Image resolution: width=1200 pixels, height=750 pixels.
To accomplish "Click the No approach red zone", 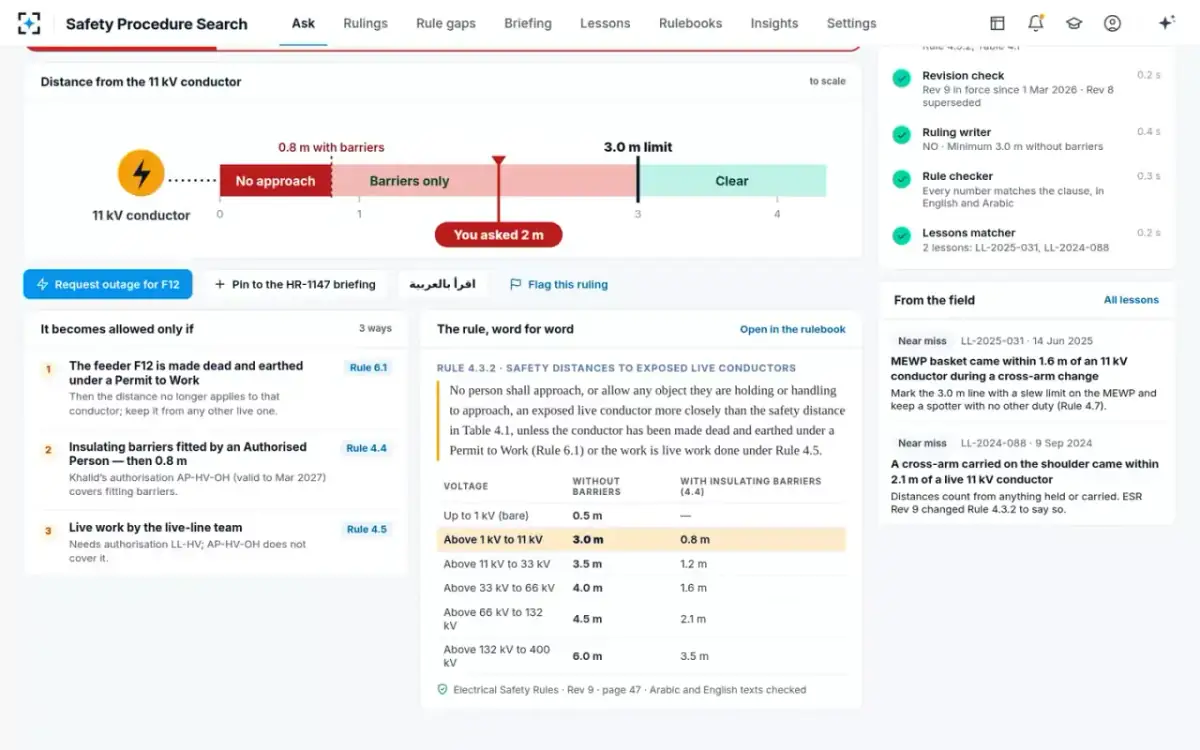I will (x=276, y=181).
